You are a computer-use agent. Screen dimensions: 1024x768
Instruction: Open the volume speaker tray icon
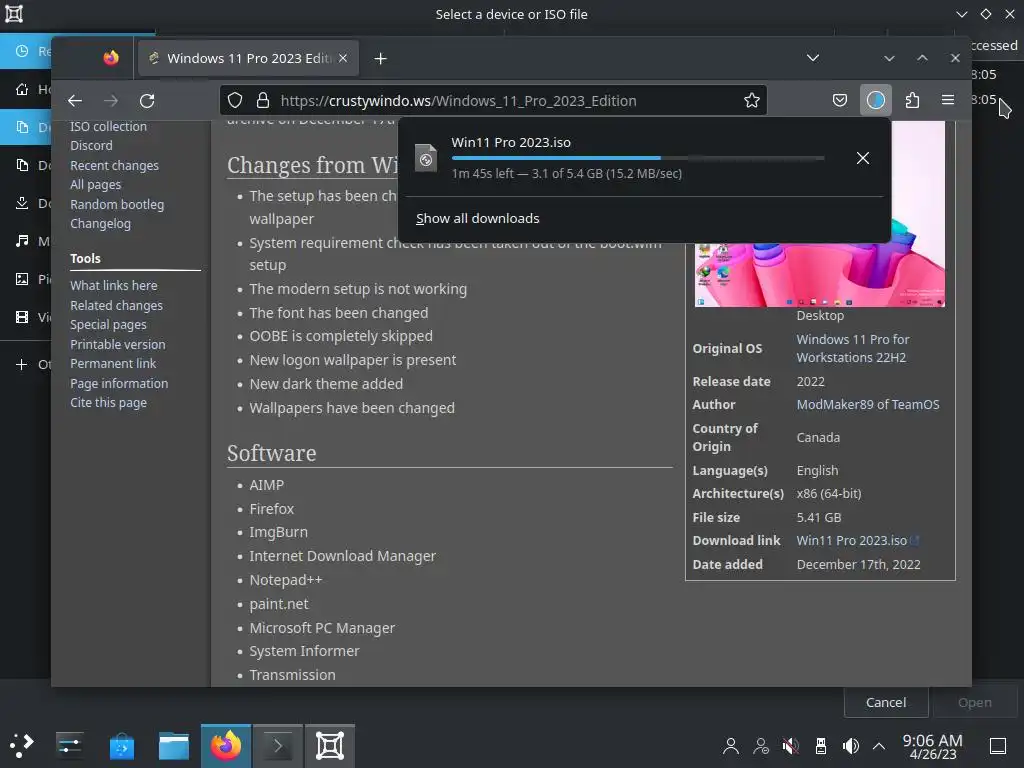click(x=850, y=745)
